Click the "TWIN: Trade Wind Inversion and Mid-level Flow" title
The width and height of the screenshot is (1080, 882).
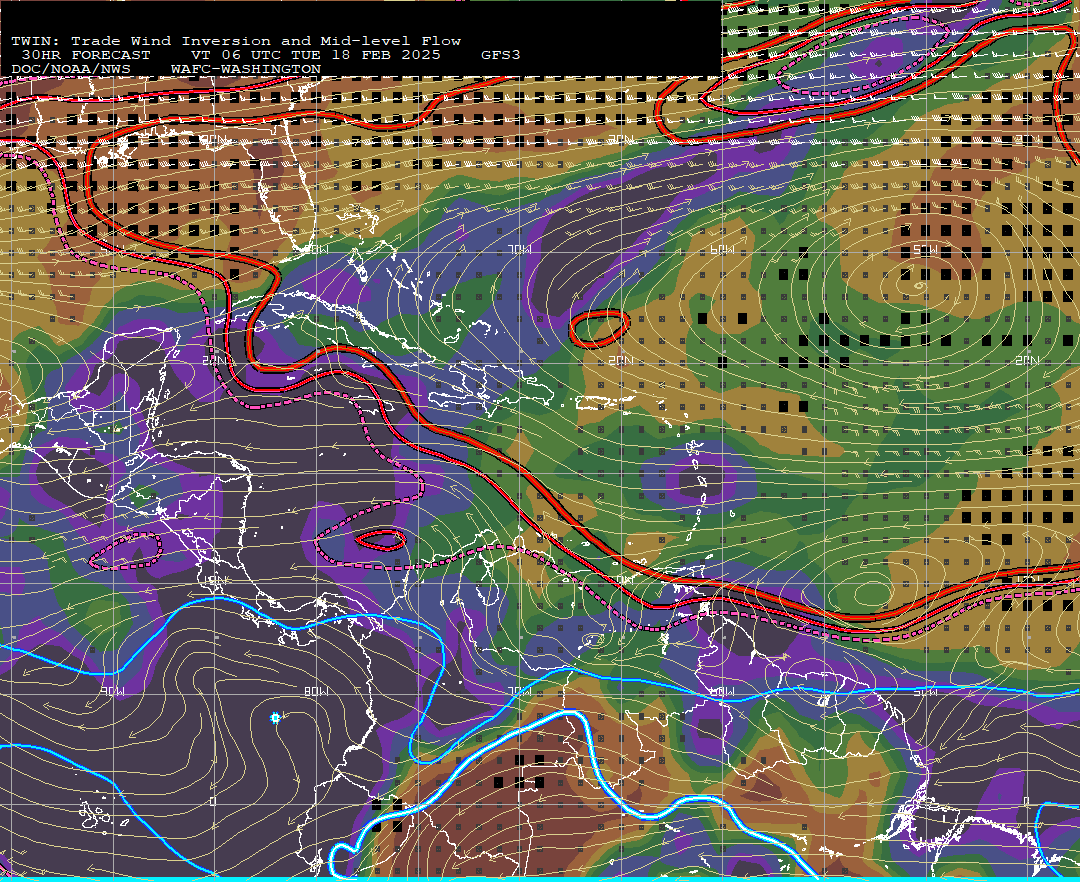click(x=236, y=41)
